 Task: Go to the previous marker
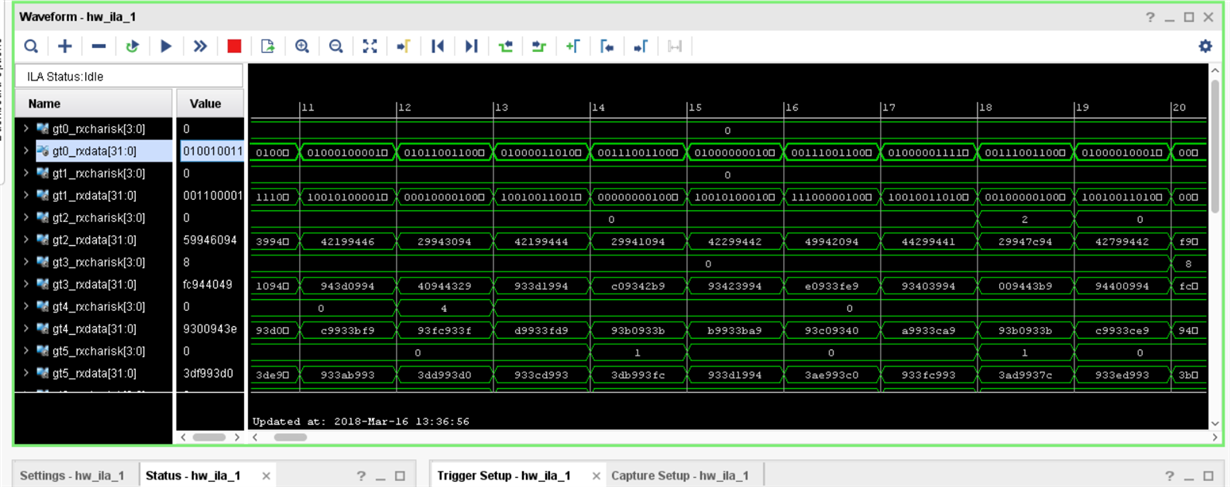(x=607, y=46)
